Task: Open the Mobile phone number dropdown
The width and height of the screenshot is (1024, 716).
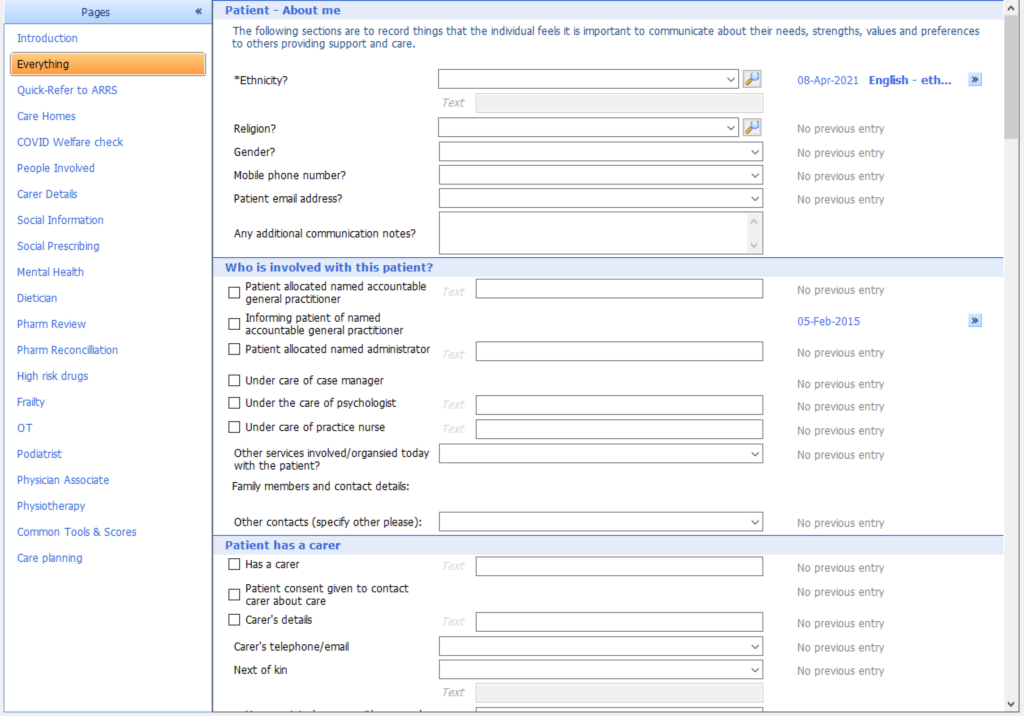Action: coord(600,175)
